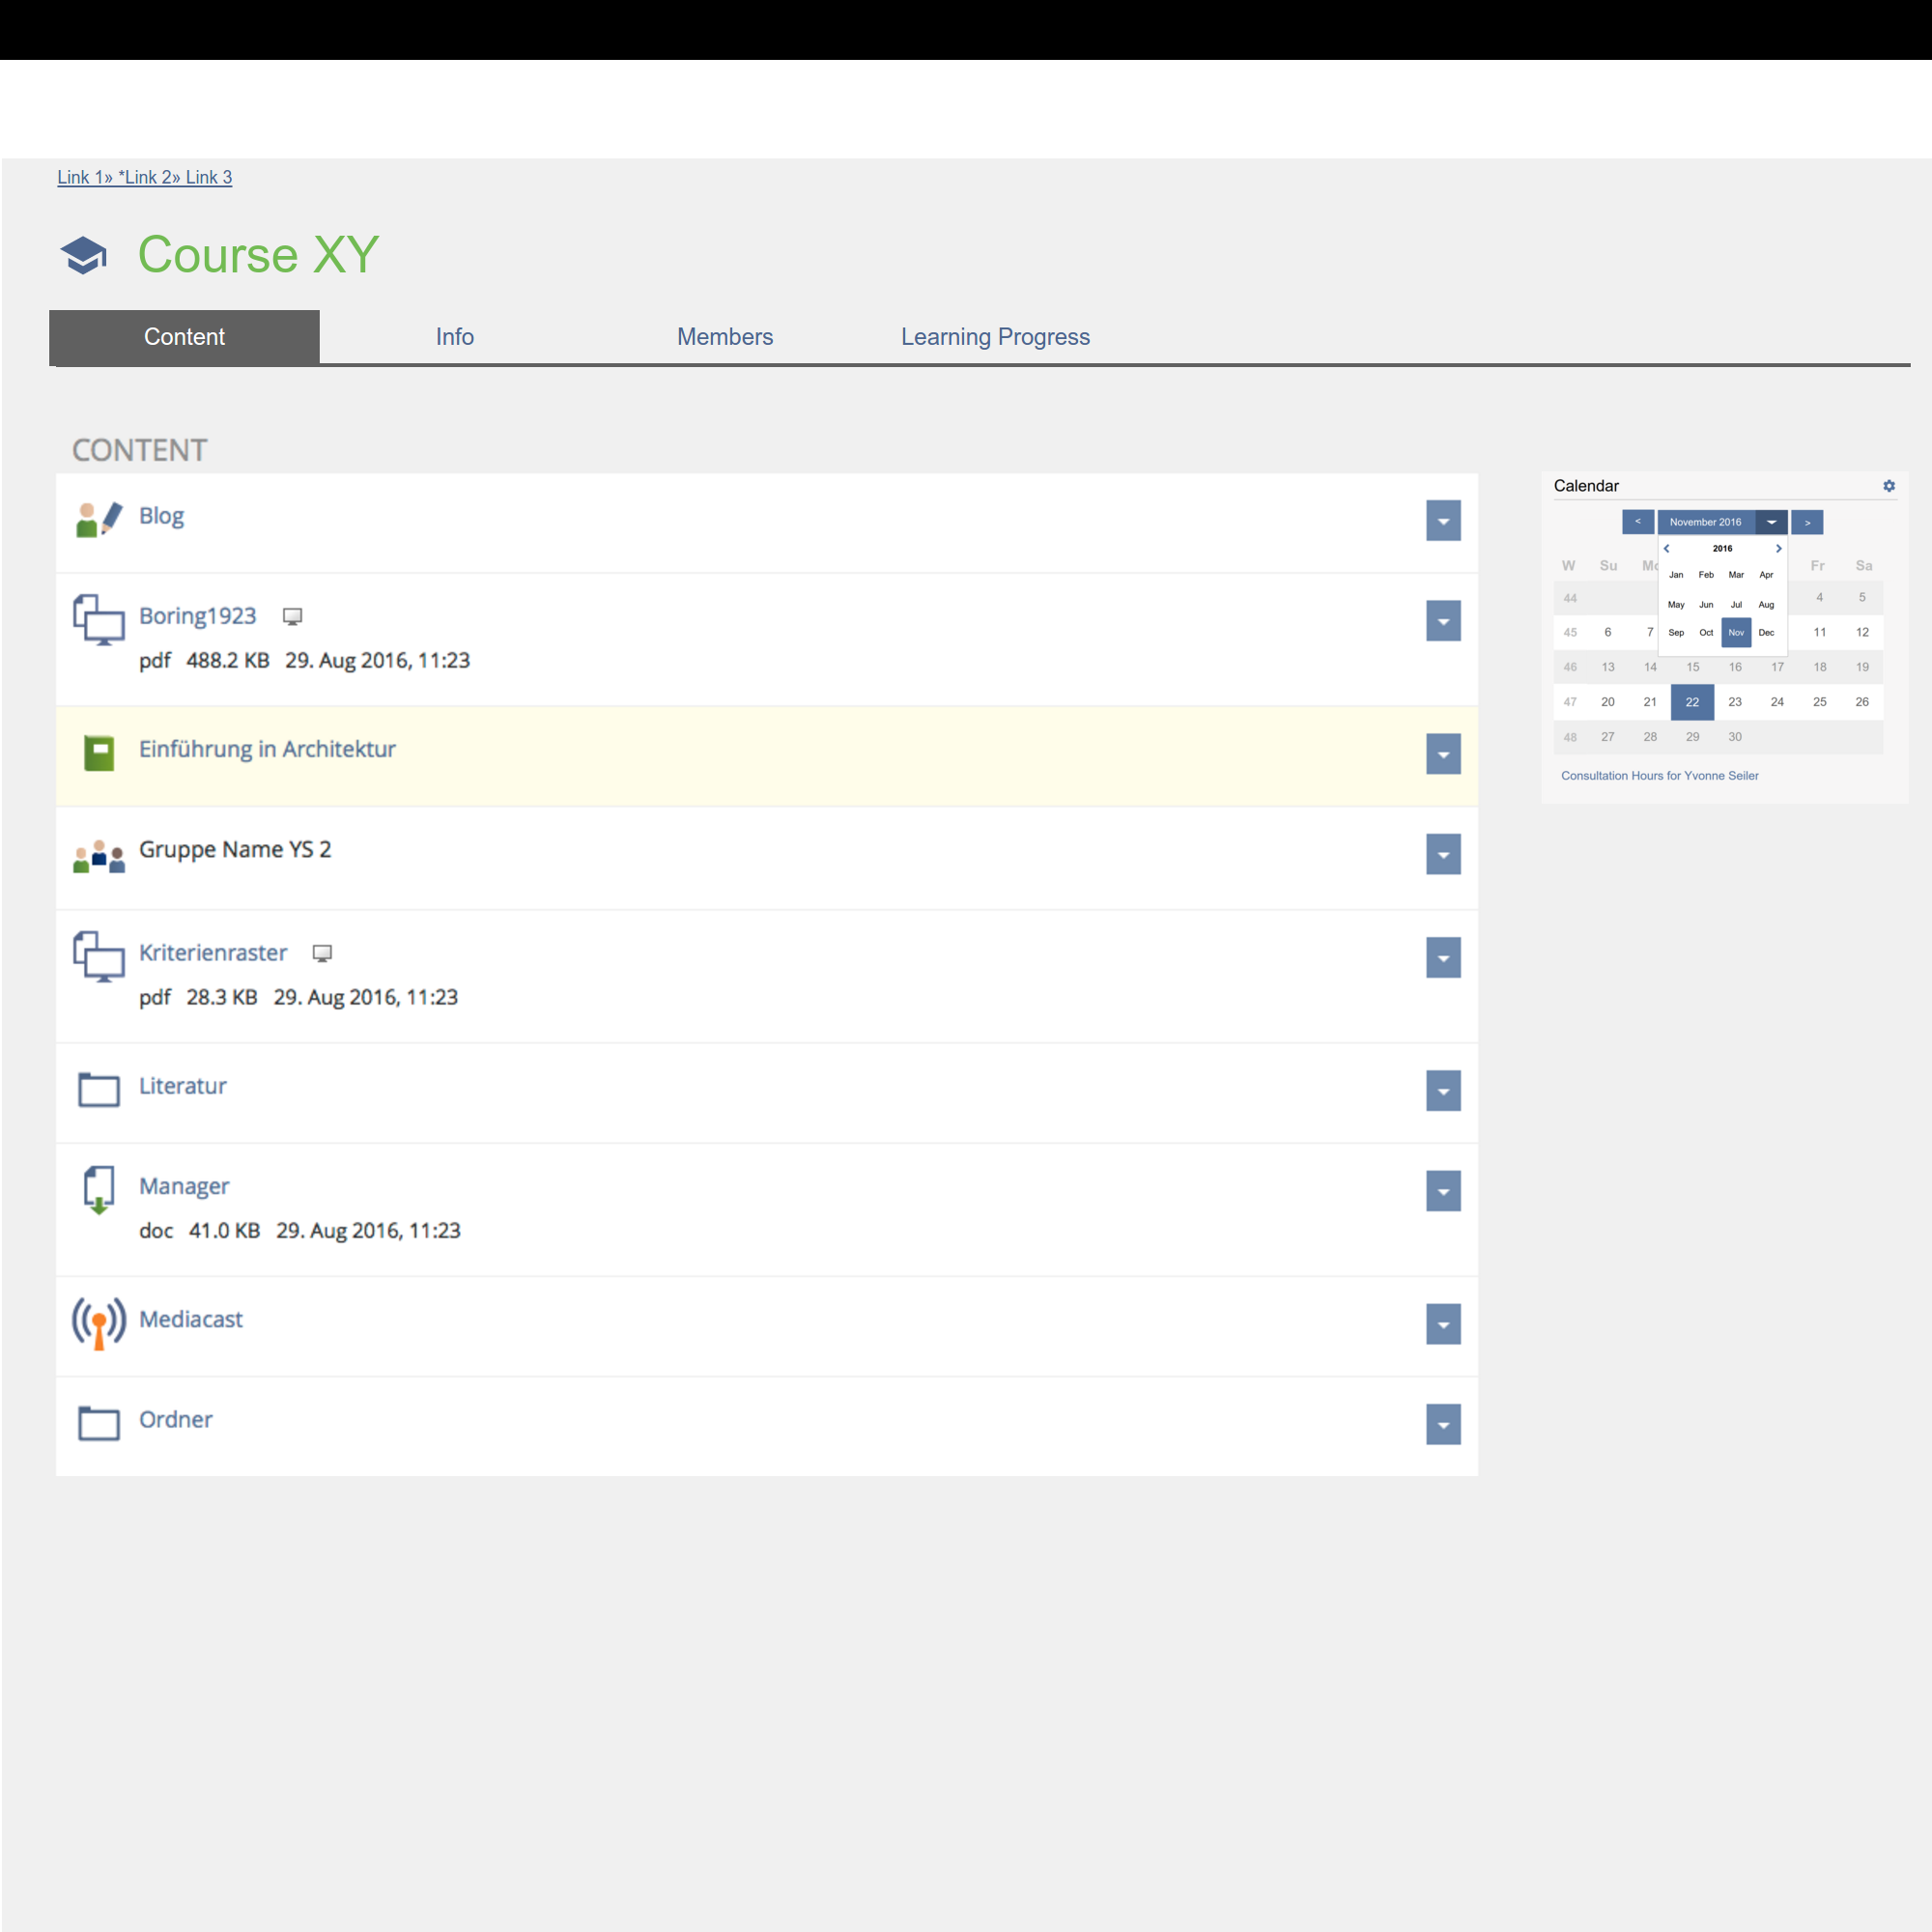Expand actions dropdown for Ordner row
This screenshot has height=1932, width=1932.
coord(1442,1424)
